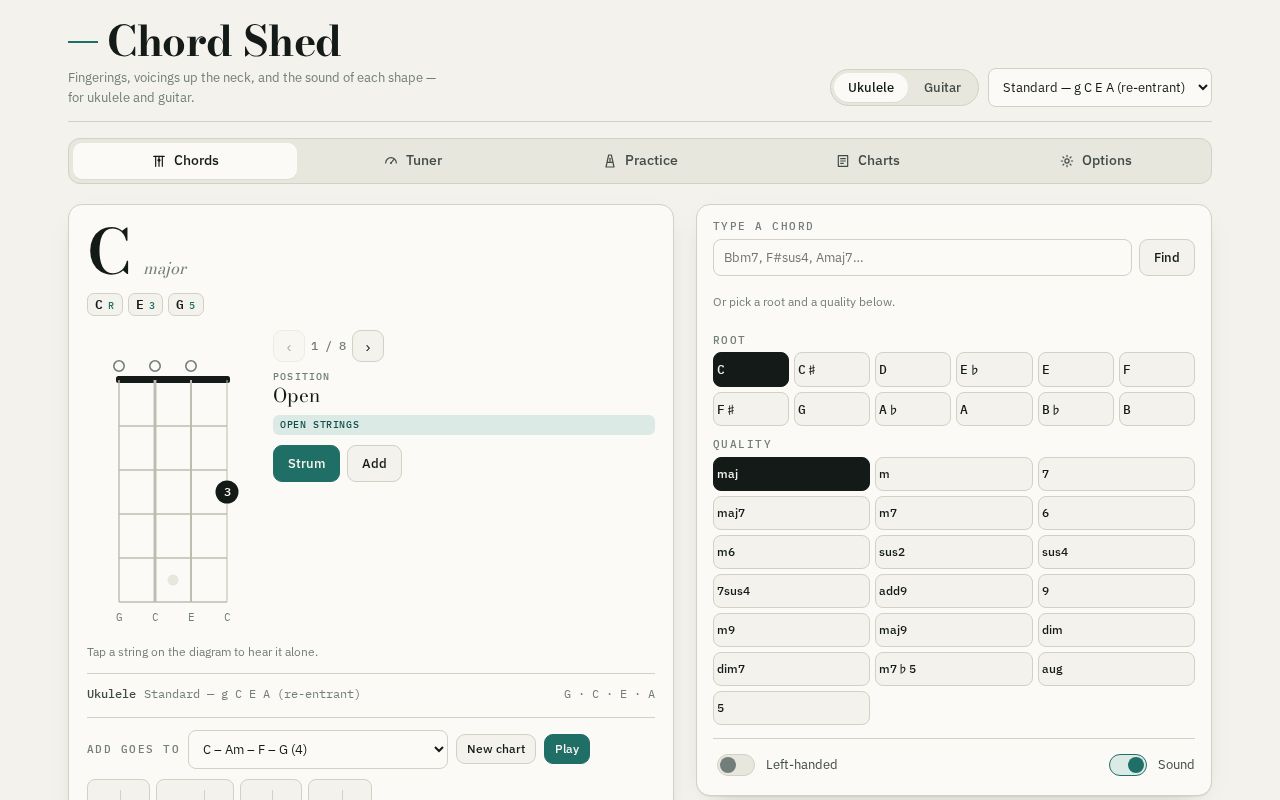Viewport: 1280px width, 800px height.
Task: Create a New chart
Action: point(496,749)
